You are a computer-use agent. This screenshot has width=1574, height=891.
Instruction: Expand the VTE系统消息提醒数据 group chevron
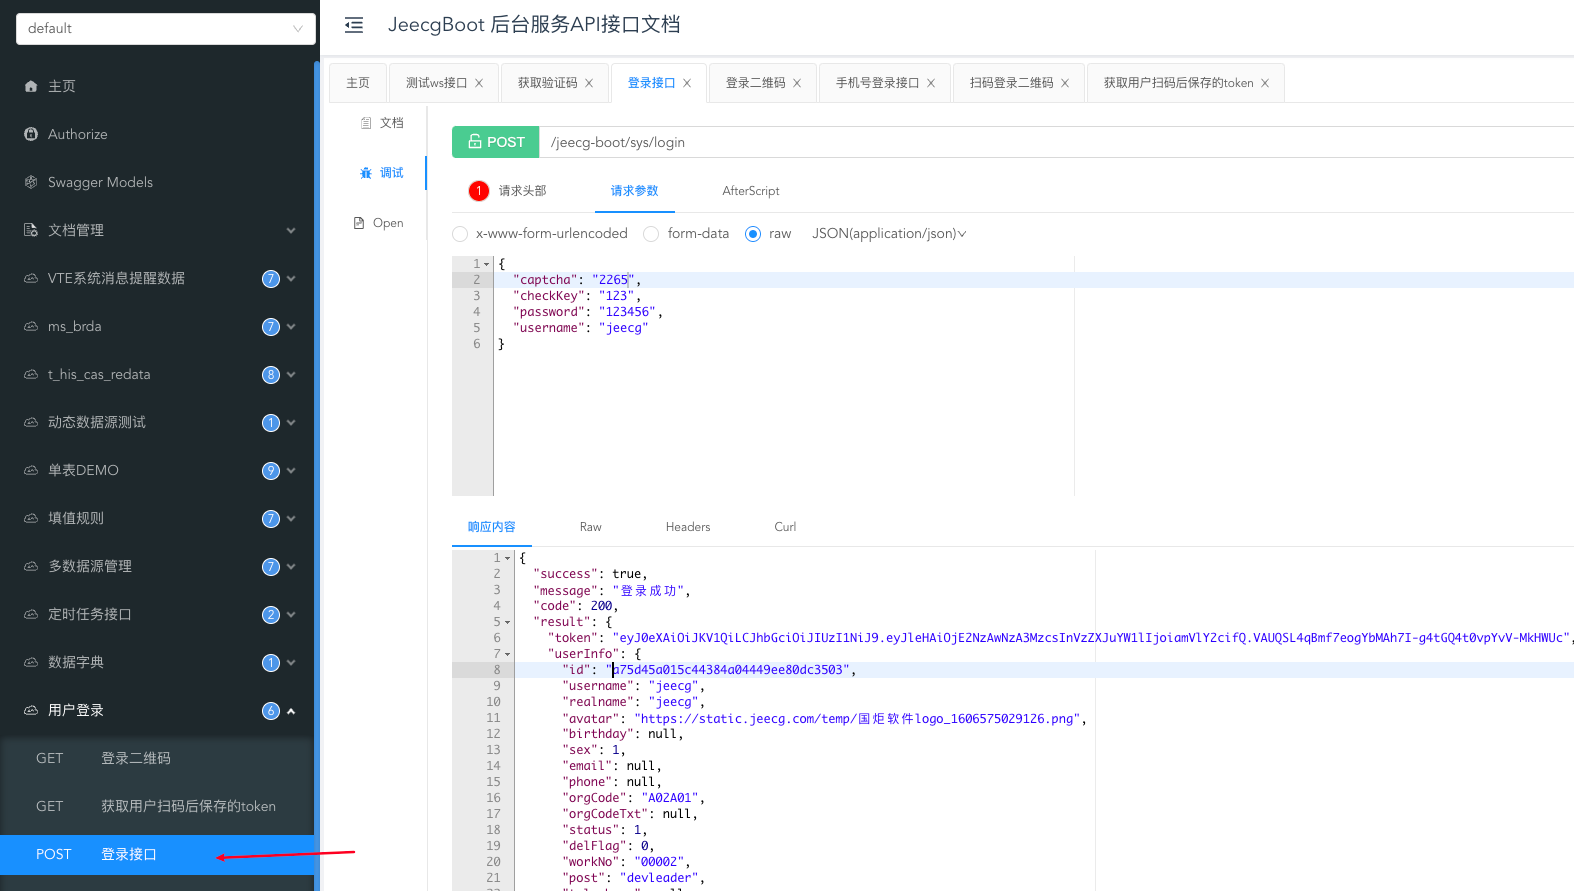coord(291,279)
